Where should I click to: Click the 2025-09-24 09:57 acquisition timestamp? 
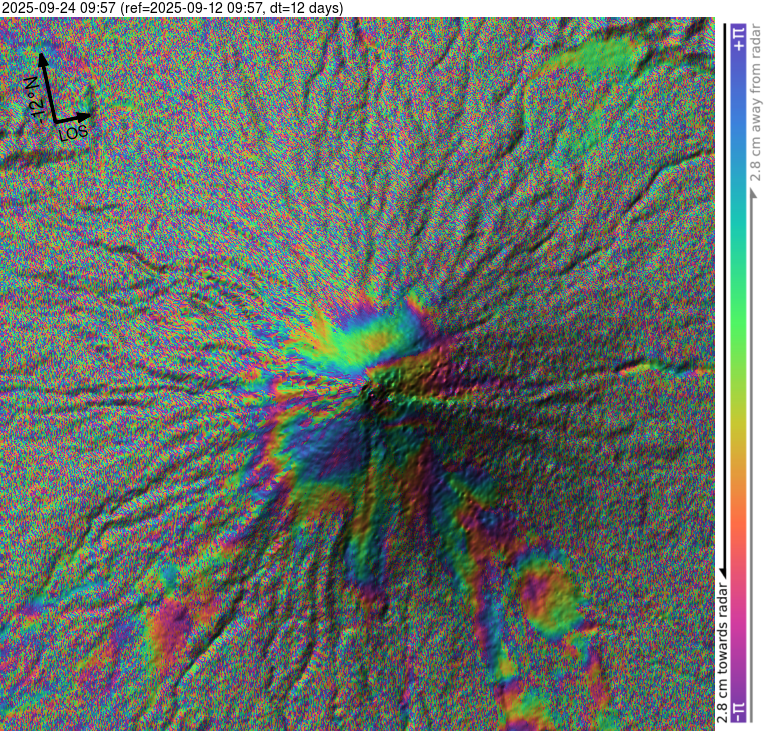[x=62, y=8]
